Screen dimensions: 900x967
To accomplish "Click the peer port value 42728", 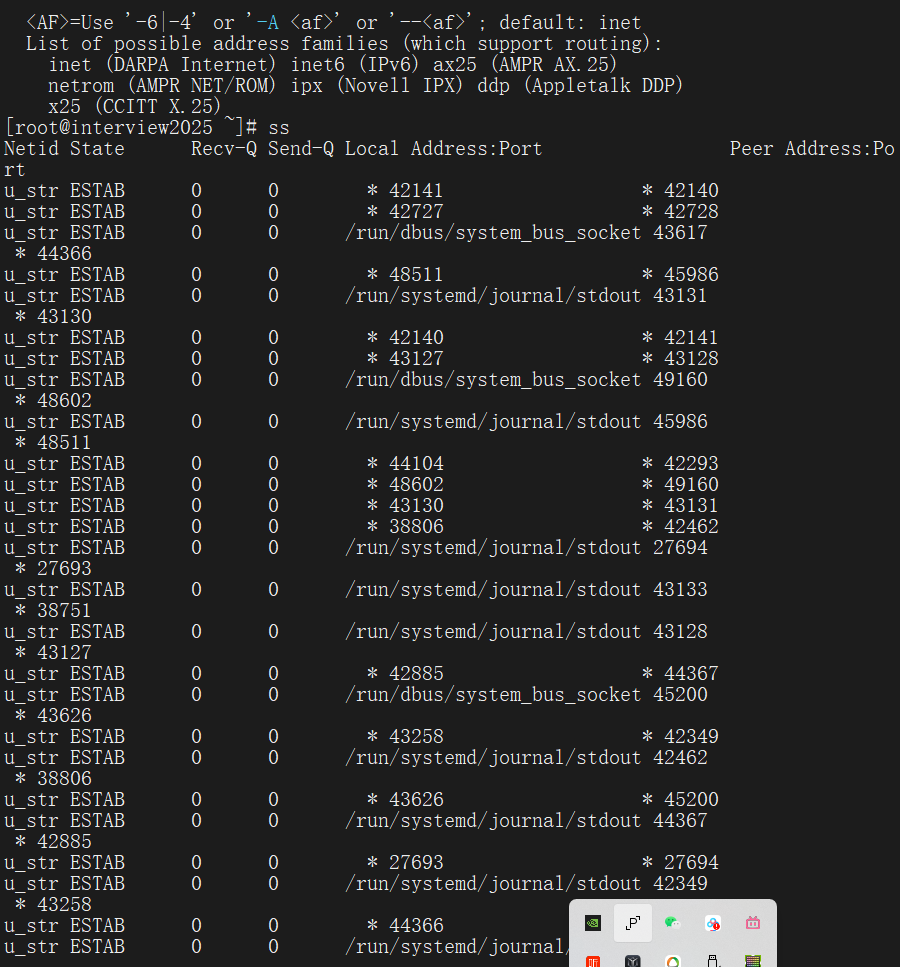I will 692,212.
